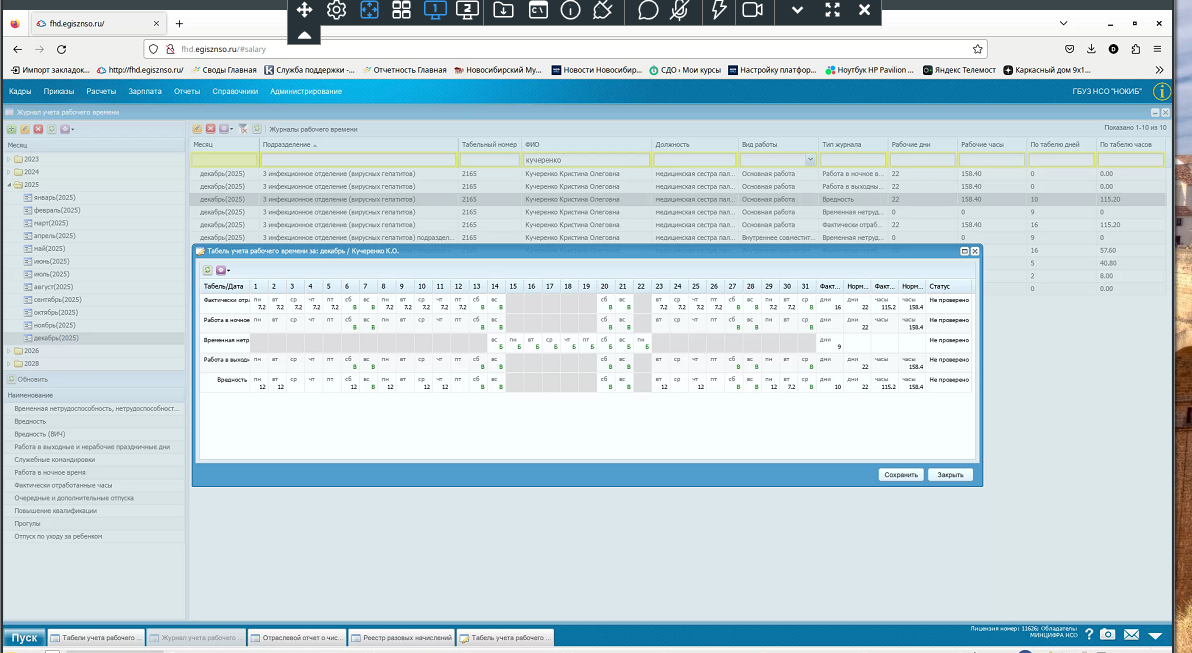Screen dimensions: 1192x653
Task: Click the yellow info icon near ГБУЗ НСО
Action: pos(1162,91)
